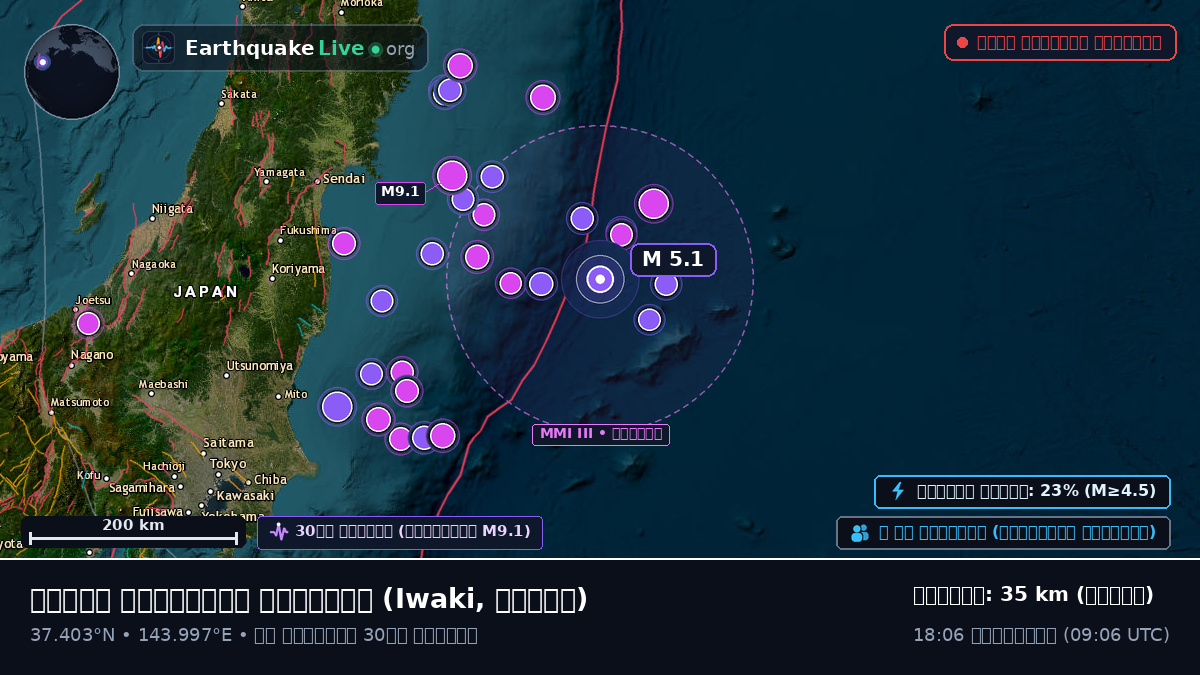Select the large magenta marker beside the M9.1 label
Viewport: 1200px width, 675px height.
click(452, 176)
